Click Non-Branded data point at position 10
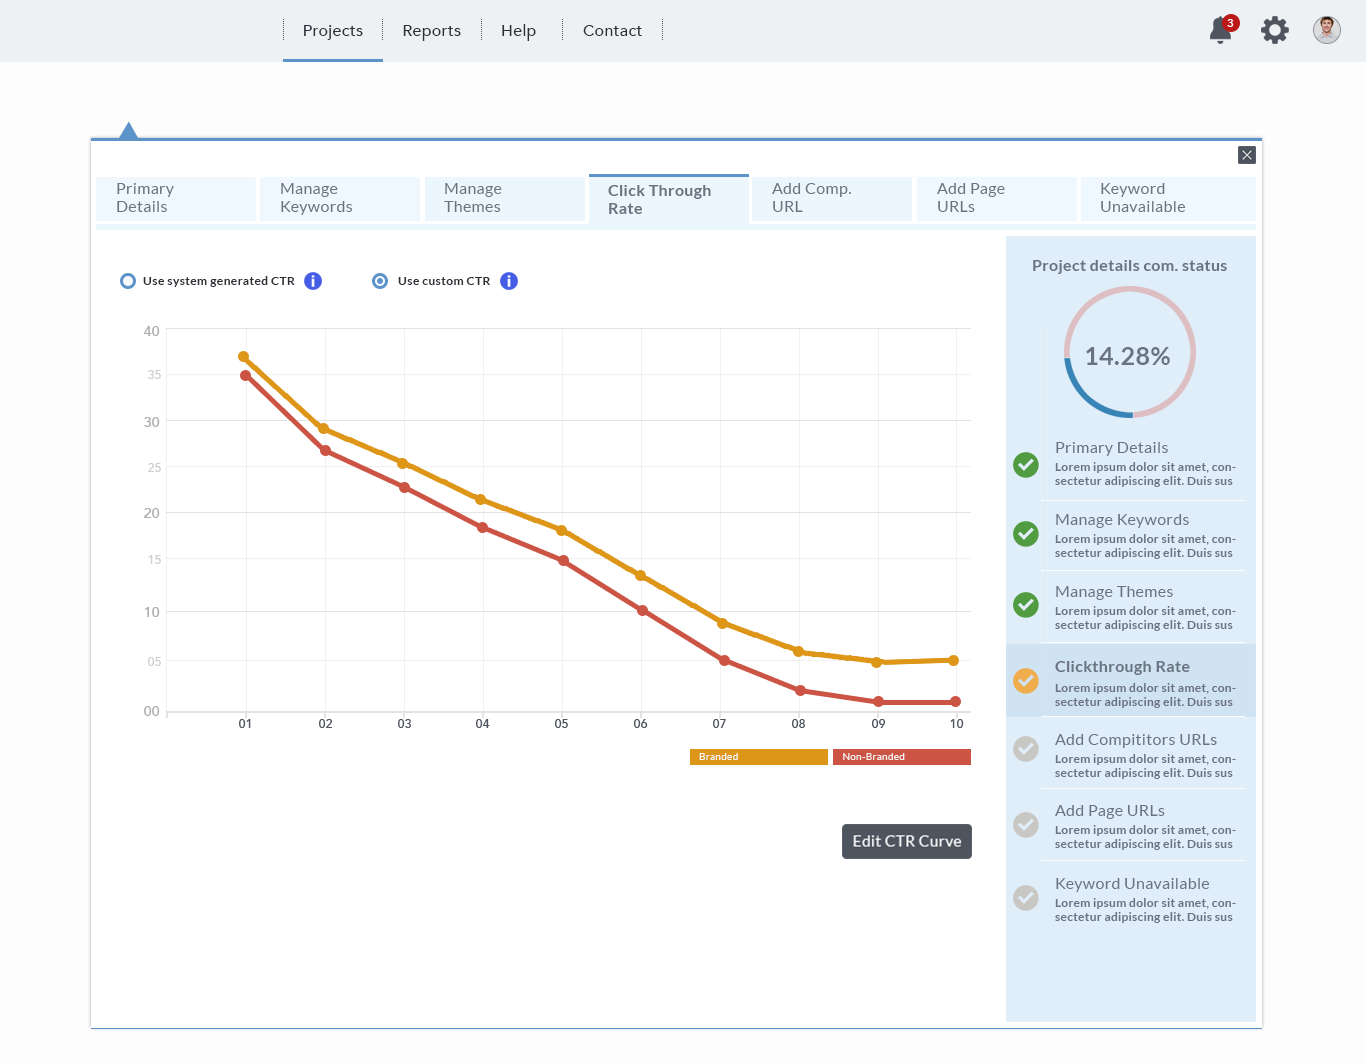 tap(955, 702)
